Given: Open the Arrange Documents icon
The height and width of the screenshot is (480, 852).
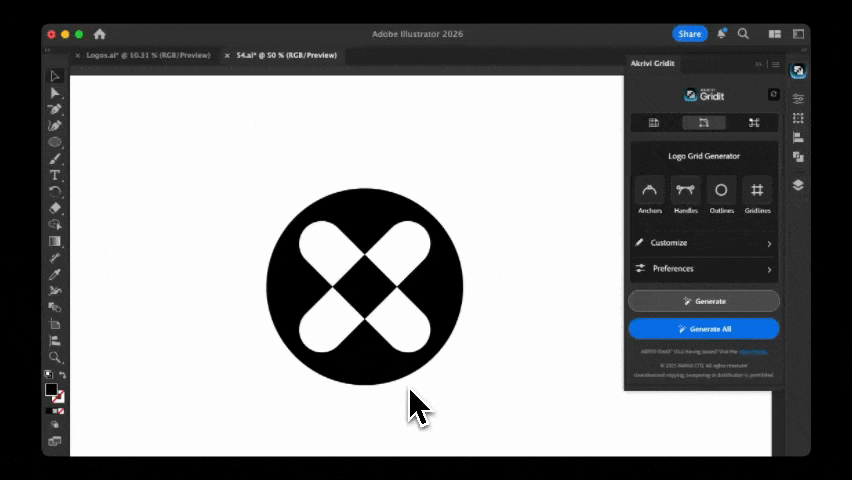Looking at the screenshot, I should (x=775, y=34).
